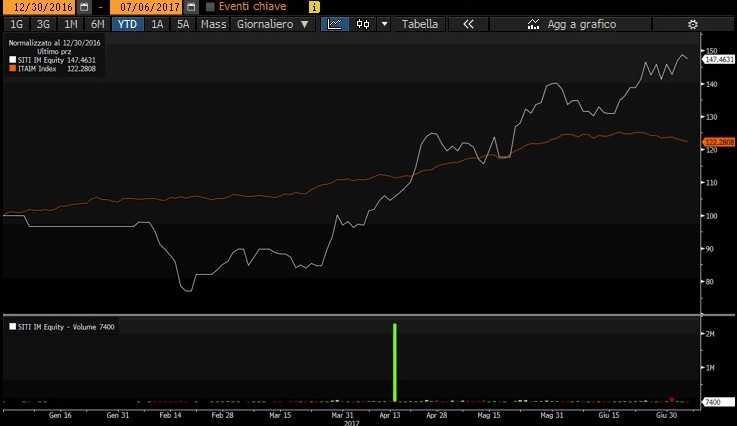Select the 6M time range tab
The image size is (737, 426).
pos(97,24)
